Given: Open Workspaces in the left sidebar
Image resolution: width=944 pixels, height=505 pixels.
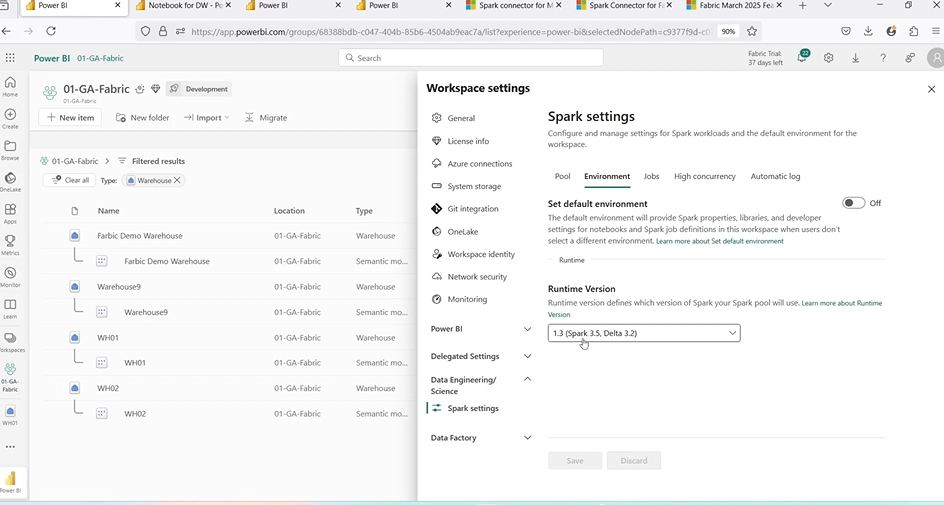Looking at the screenshot, I should 10,342.
